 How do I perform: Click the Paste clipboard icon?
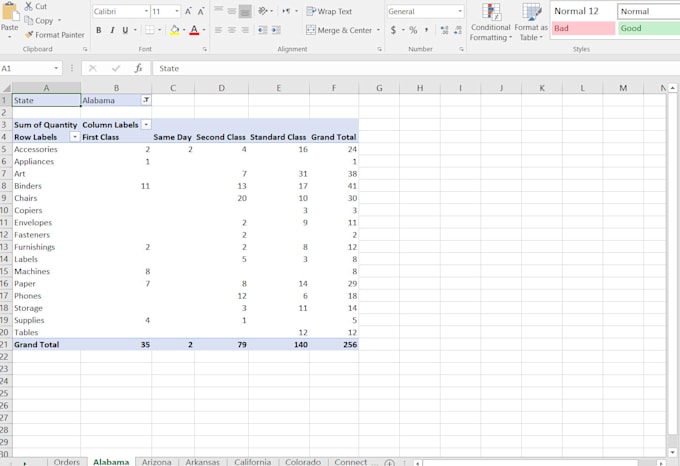click(10, 12)
